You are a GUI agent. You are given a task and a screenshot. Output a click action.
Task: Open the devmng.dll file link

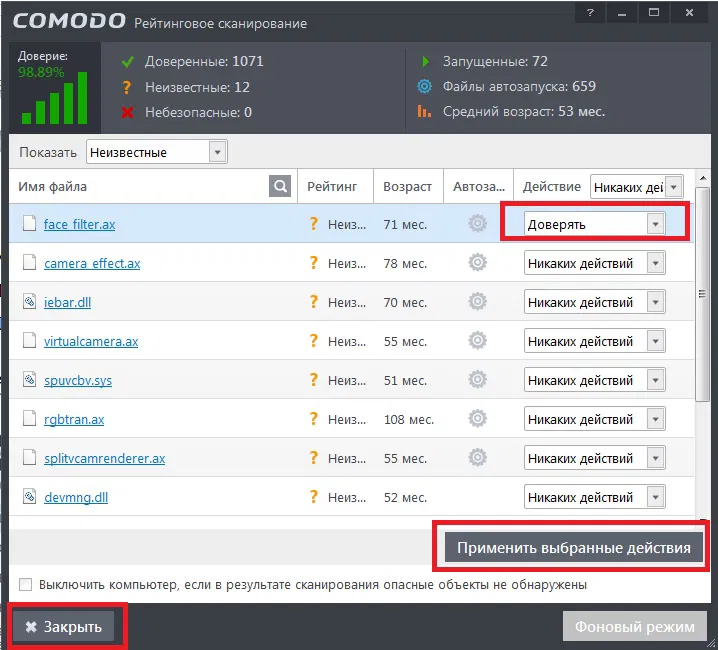point(76,497)
